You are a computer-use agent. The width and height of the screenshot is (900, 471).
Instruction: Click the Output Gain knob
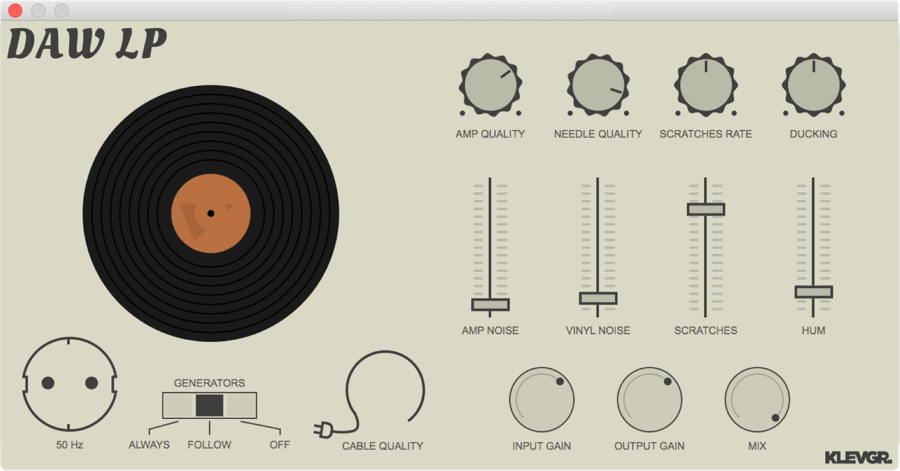(x=649, y=400)
